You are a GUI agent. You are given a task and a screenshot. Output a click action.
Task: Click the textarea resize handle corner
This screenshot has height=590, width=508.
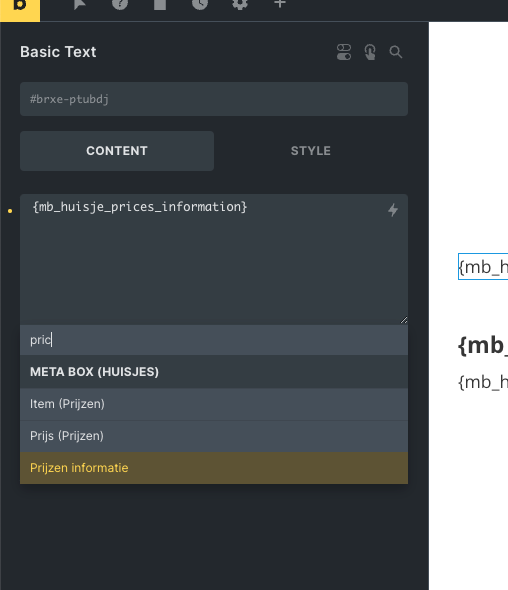[404, 320]
